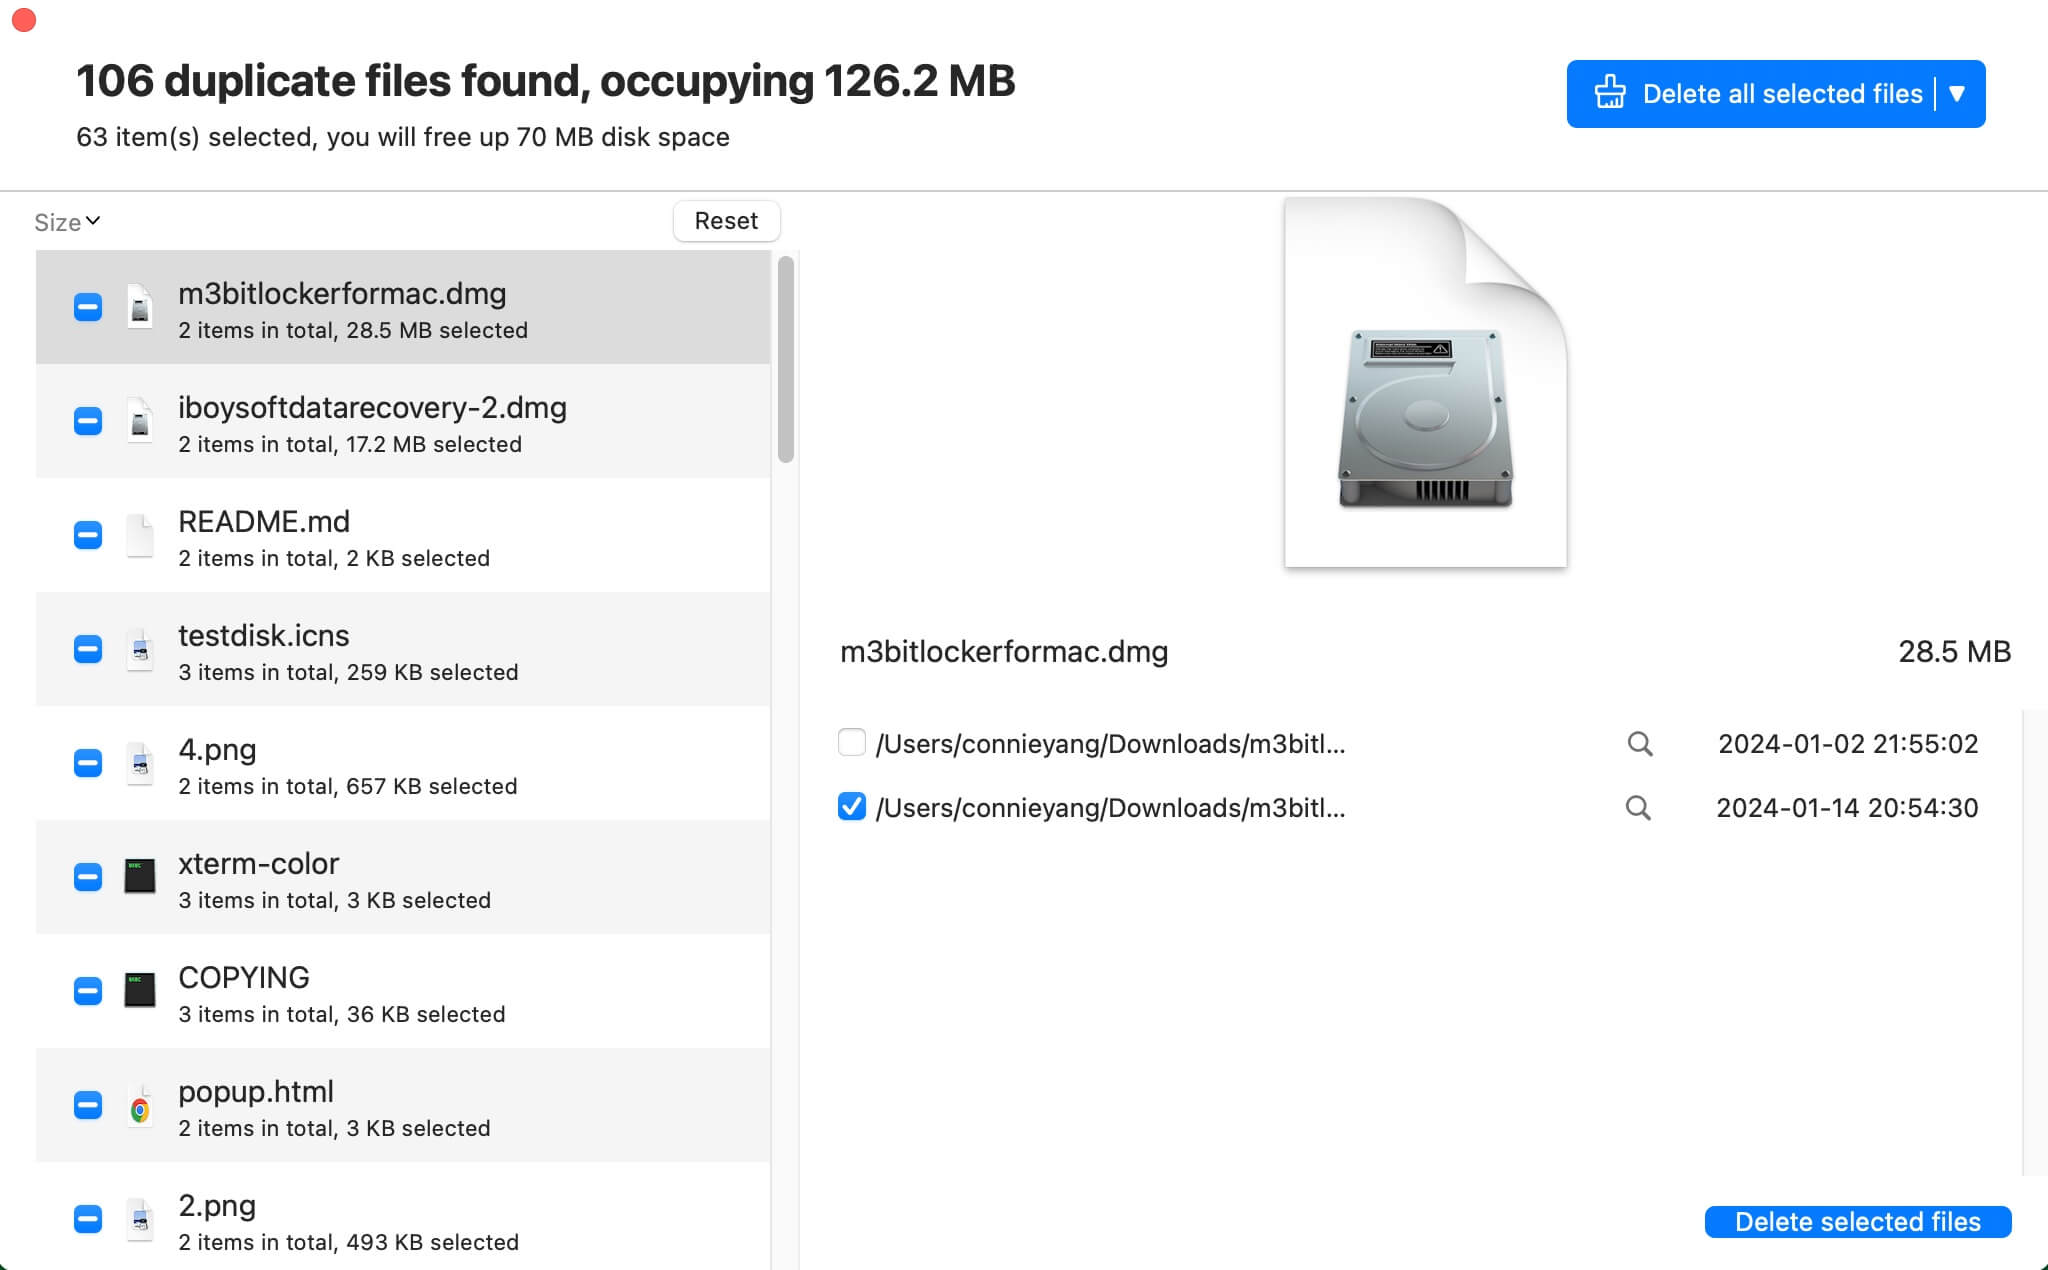Open the Size sorting dropdown
Image resolution: width=2048 pixels, height=1270 pixels.
click(67, 221)
